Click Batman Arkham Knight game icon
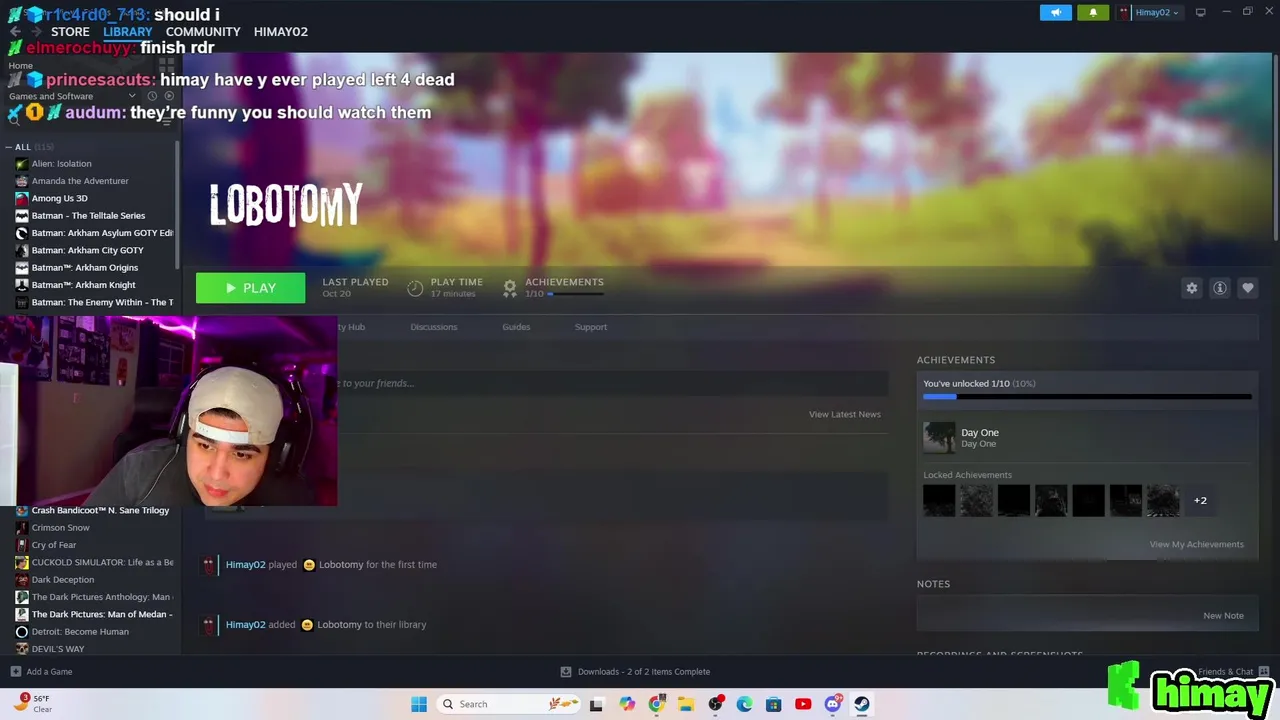 22,285
